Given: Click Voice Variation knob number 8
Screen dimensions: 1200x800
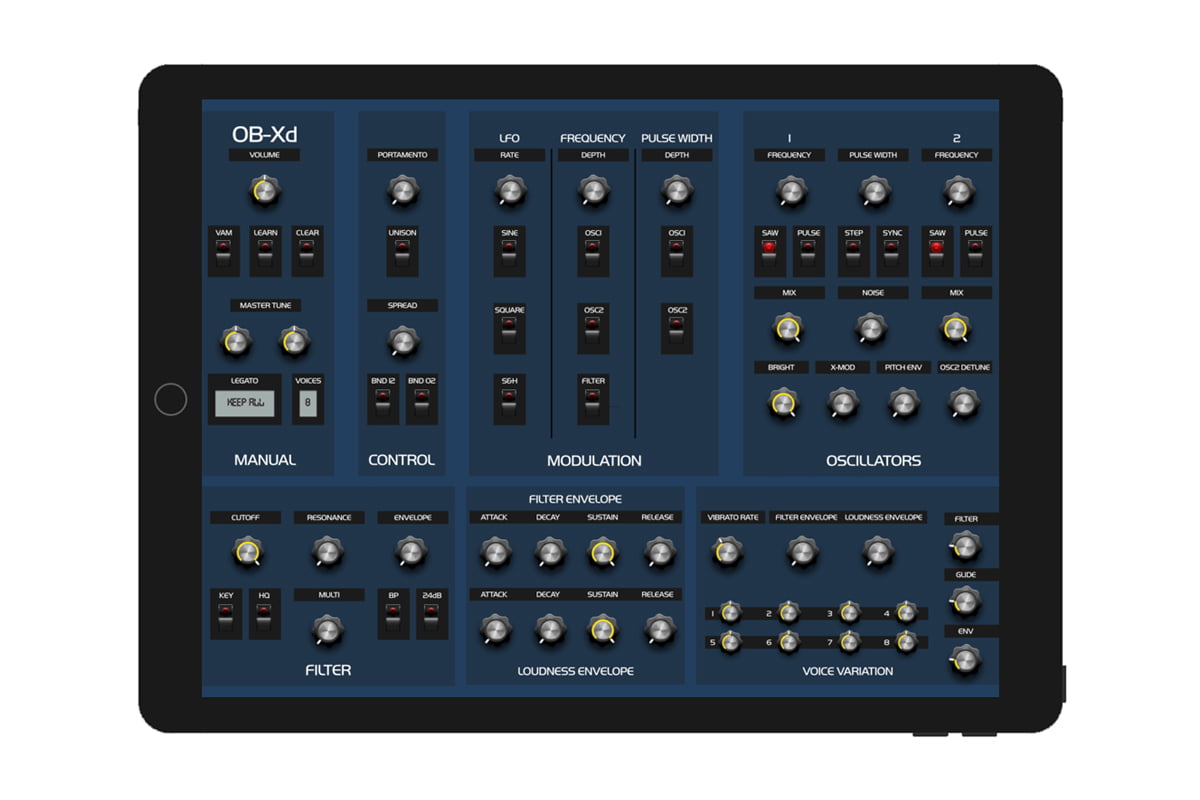Looking at the screenshot, I should tap(907, 642).
